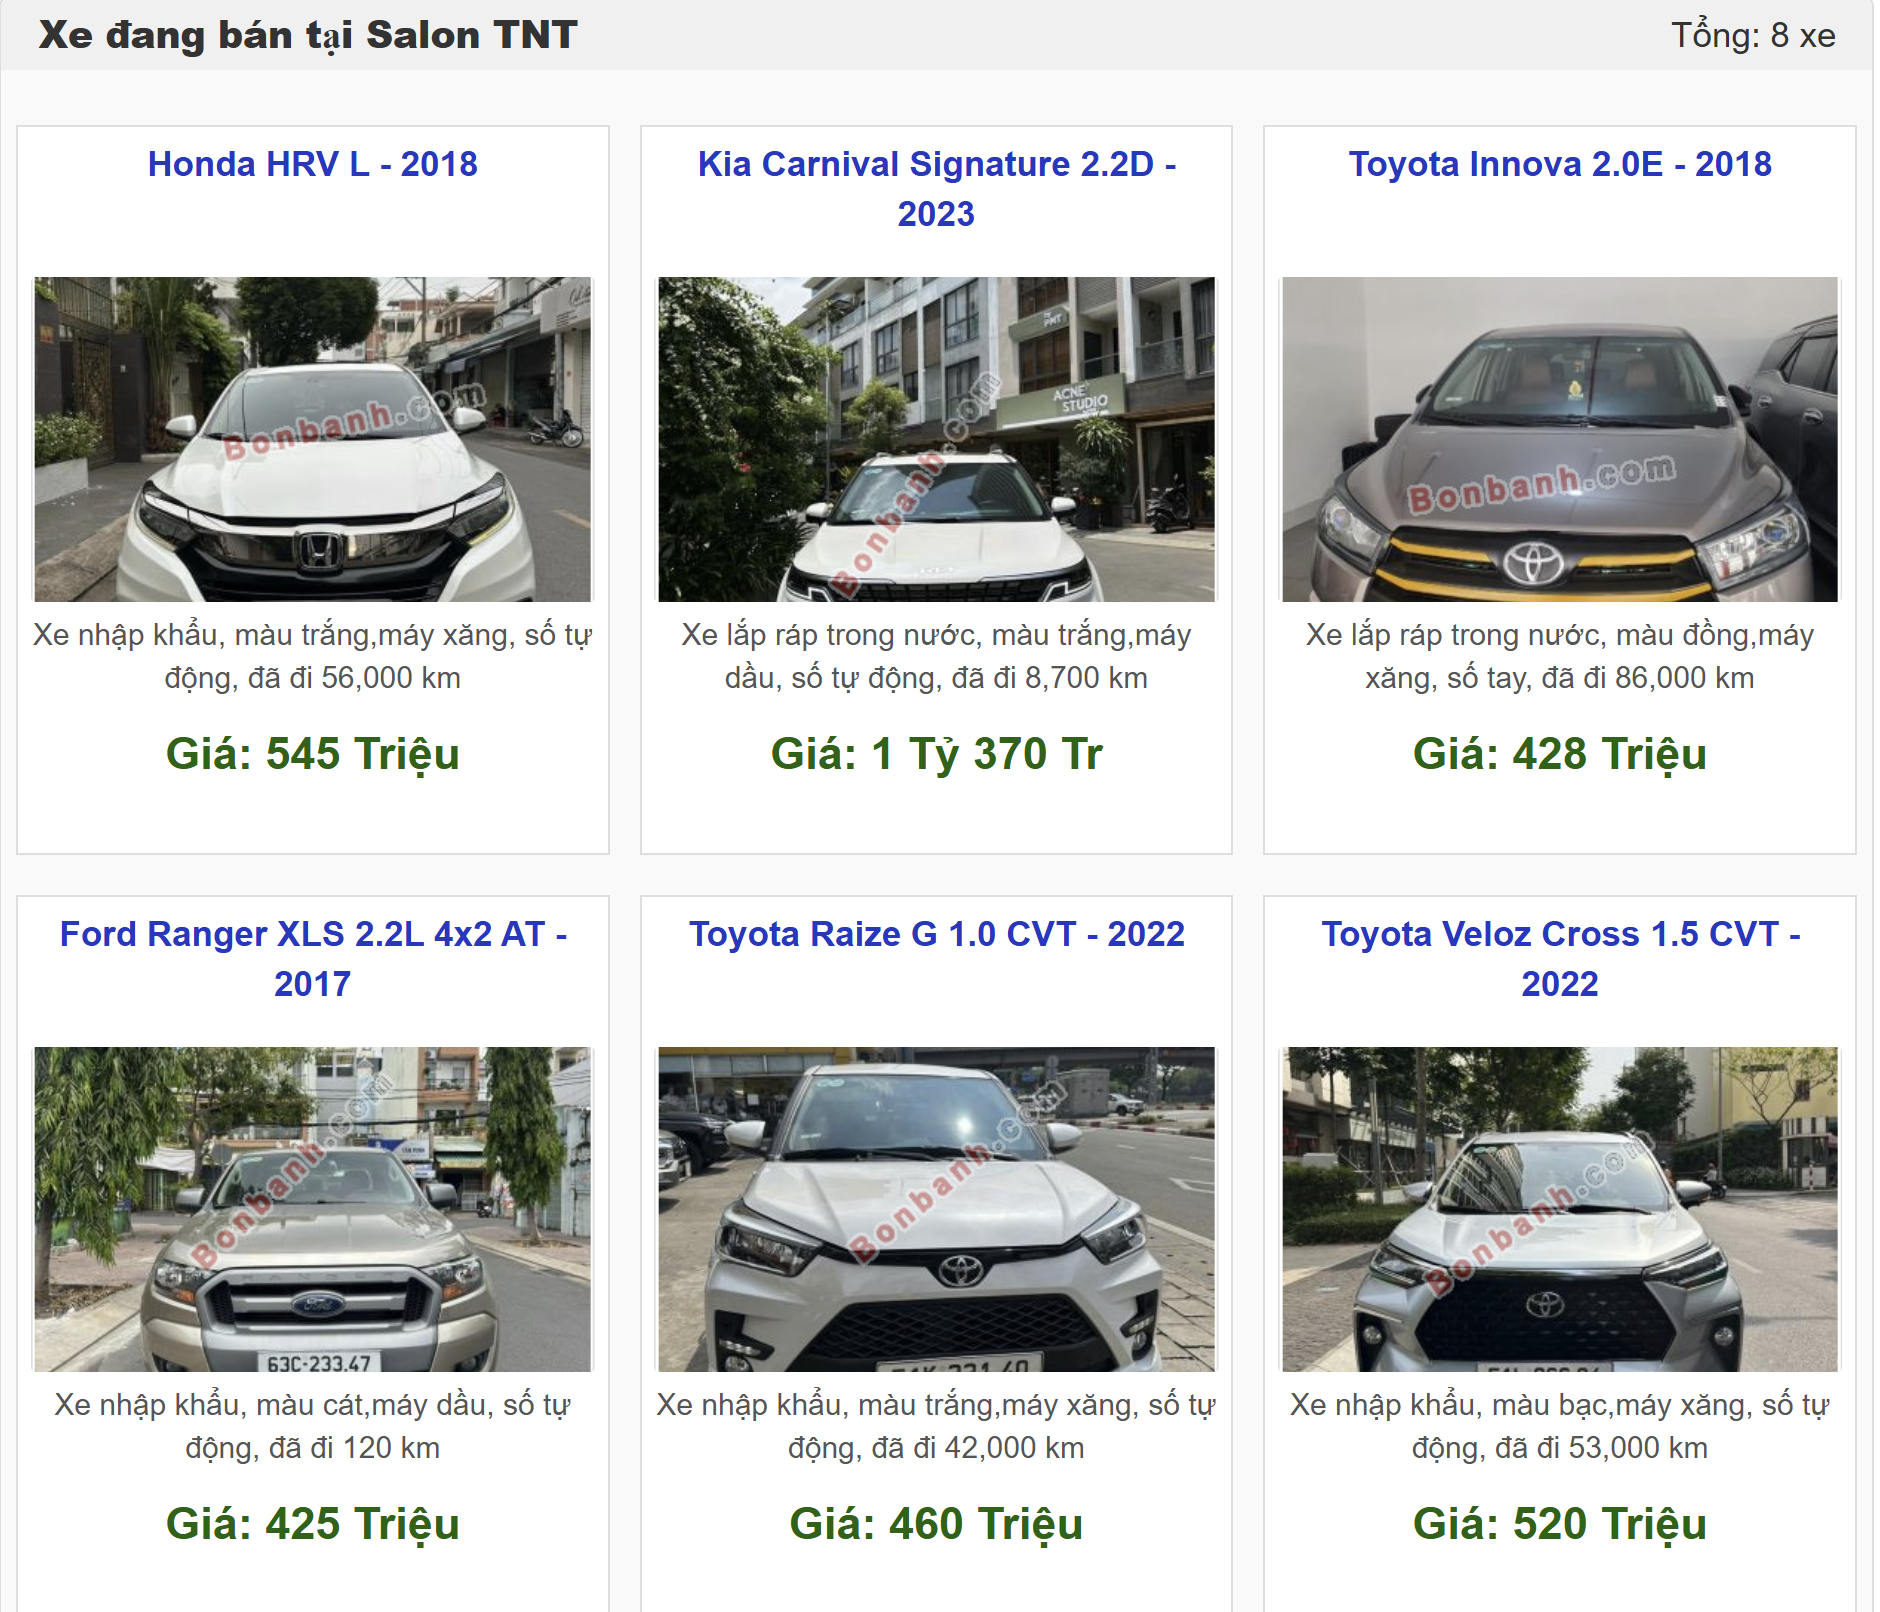The height and width of the screenshot is (1612, 1880).
Task: Click the silver Toyota Veloz Cross photo
Action: 1560,1209
